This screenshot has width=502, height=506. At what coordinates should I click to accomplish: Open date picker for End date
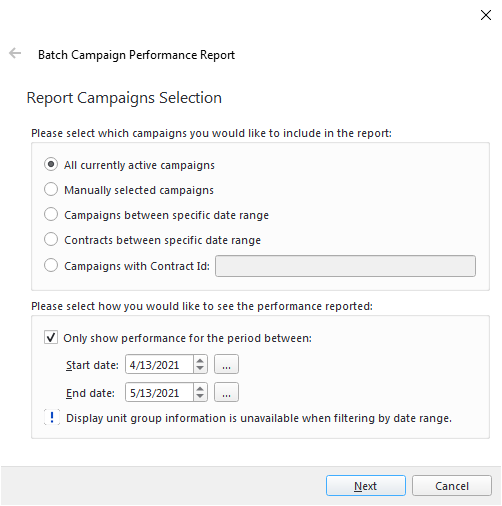(x=226, y=392)
